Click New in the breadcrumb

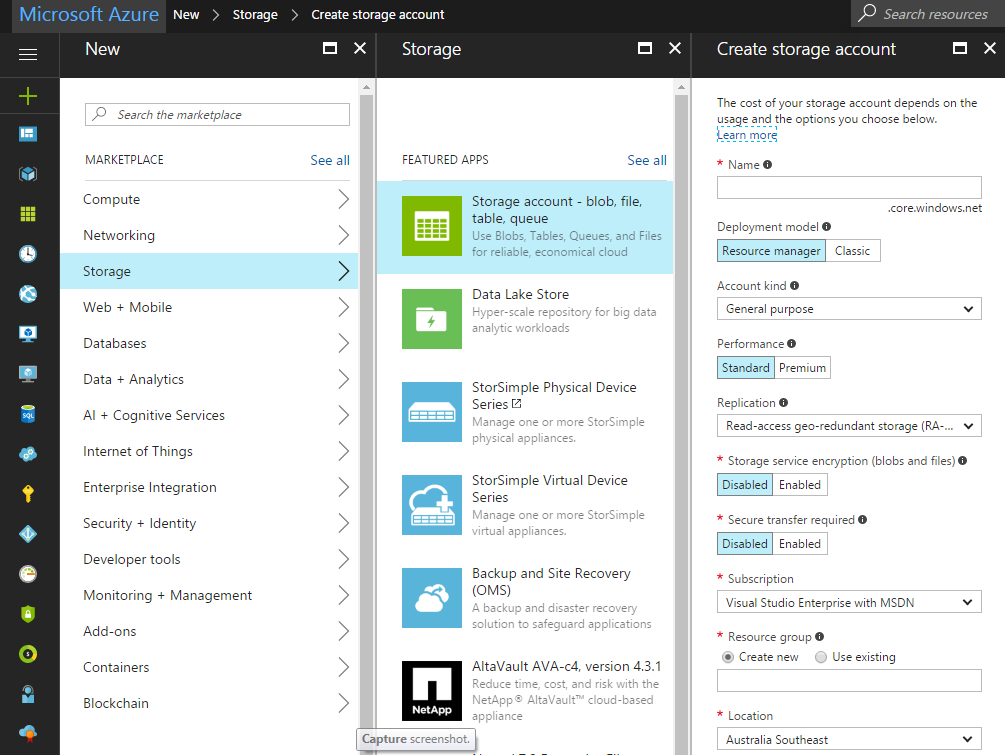click(186, 15)
